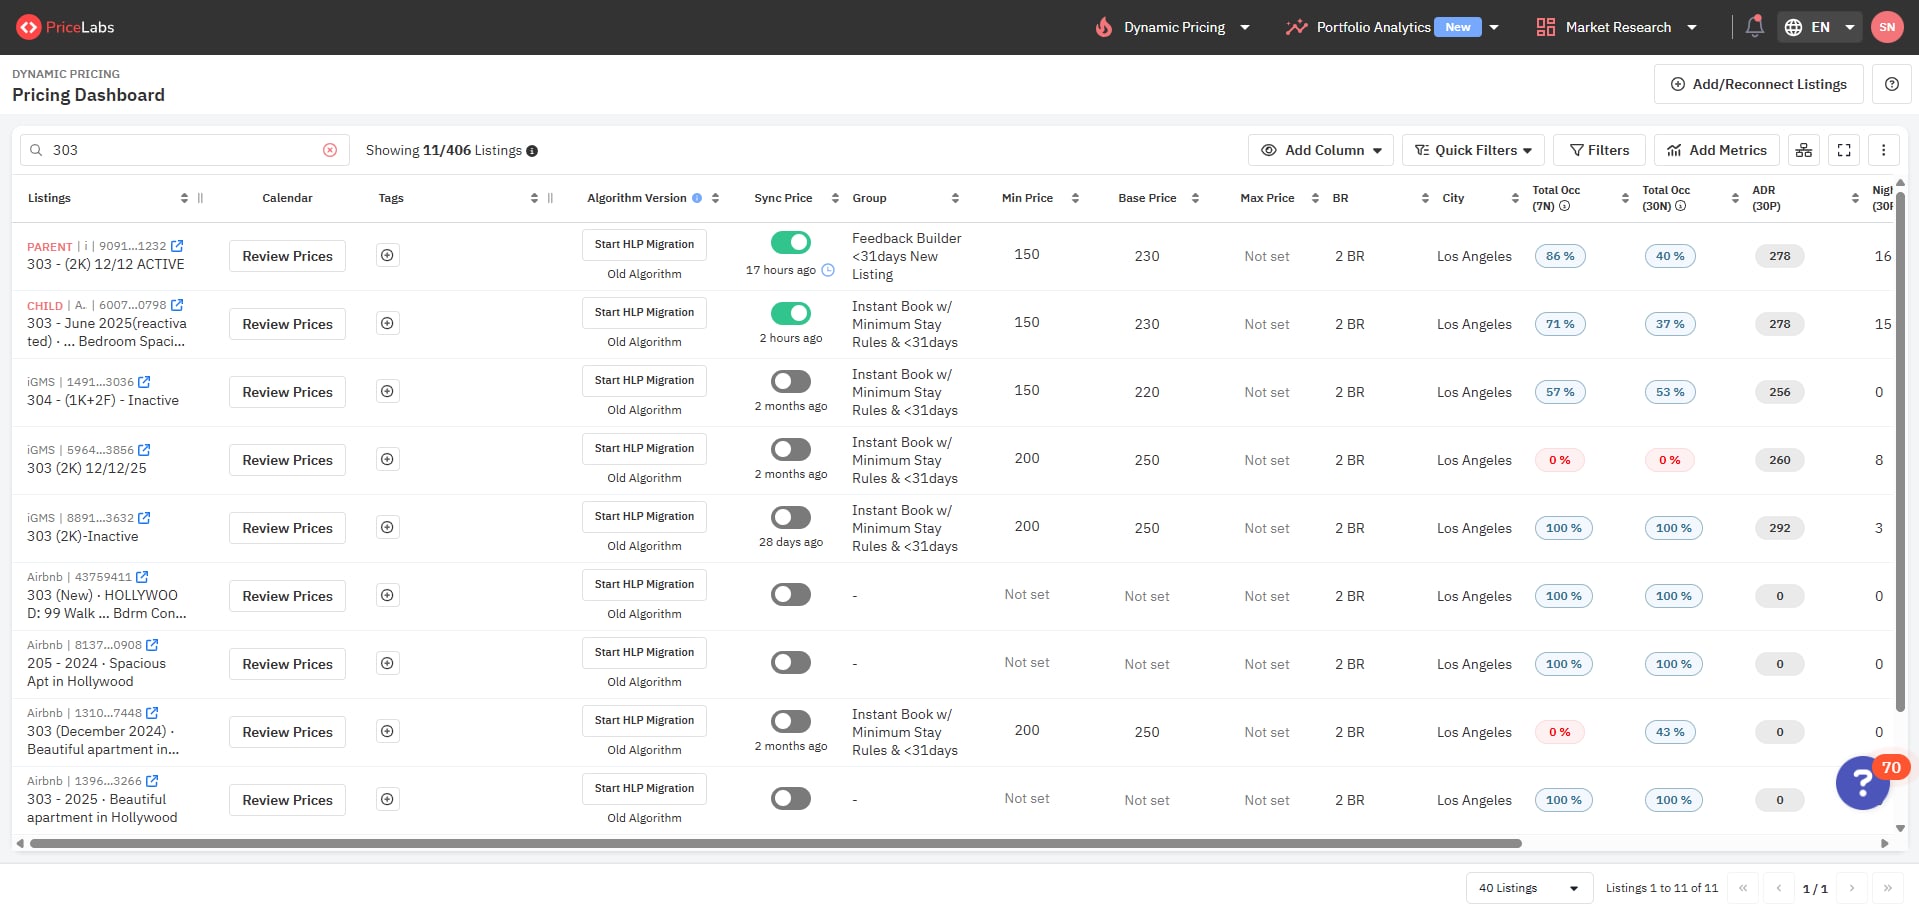Click the horizontal table scrollbar
1919x909 pixels.
click(775, 844)
